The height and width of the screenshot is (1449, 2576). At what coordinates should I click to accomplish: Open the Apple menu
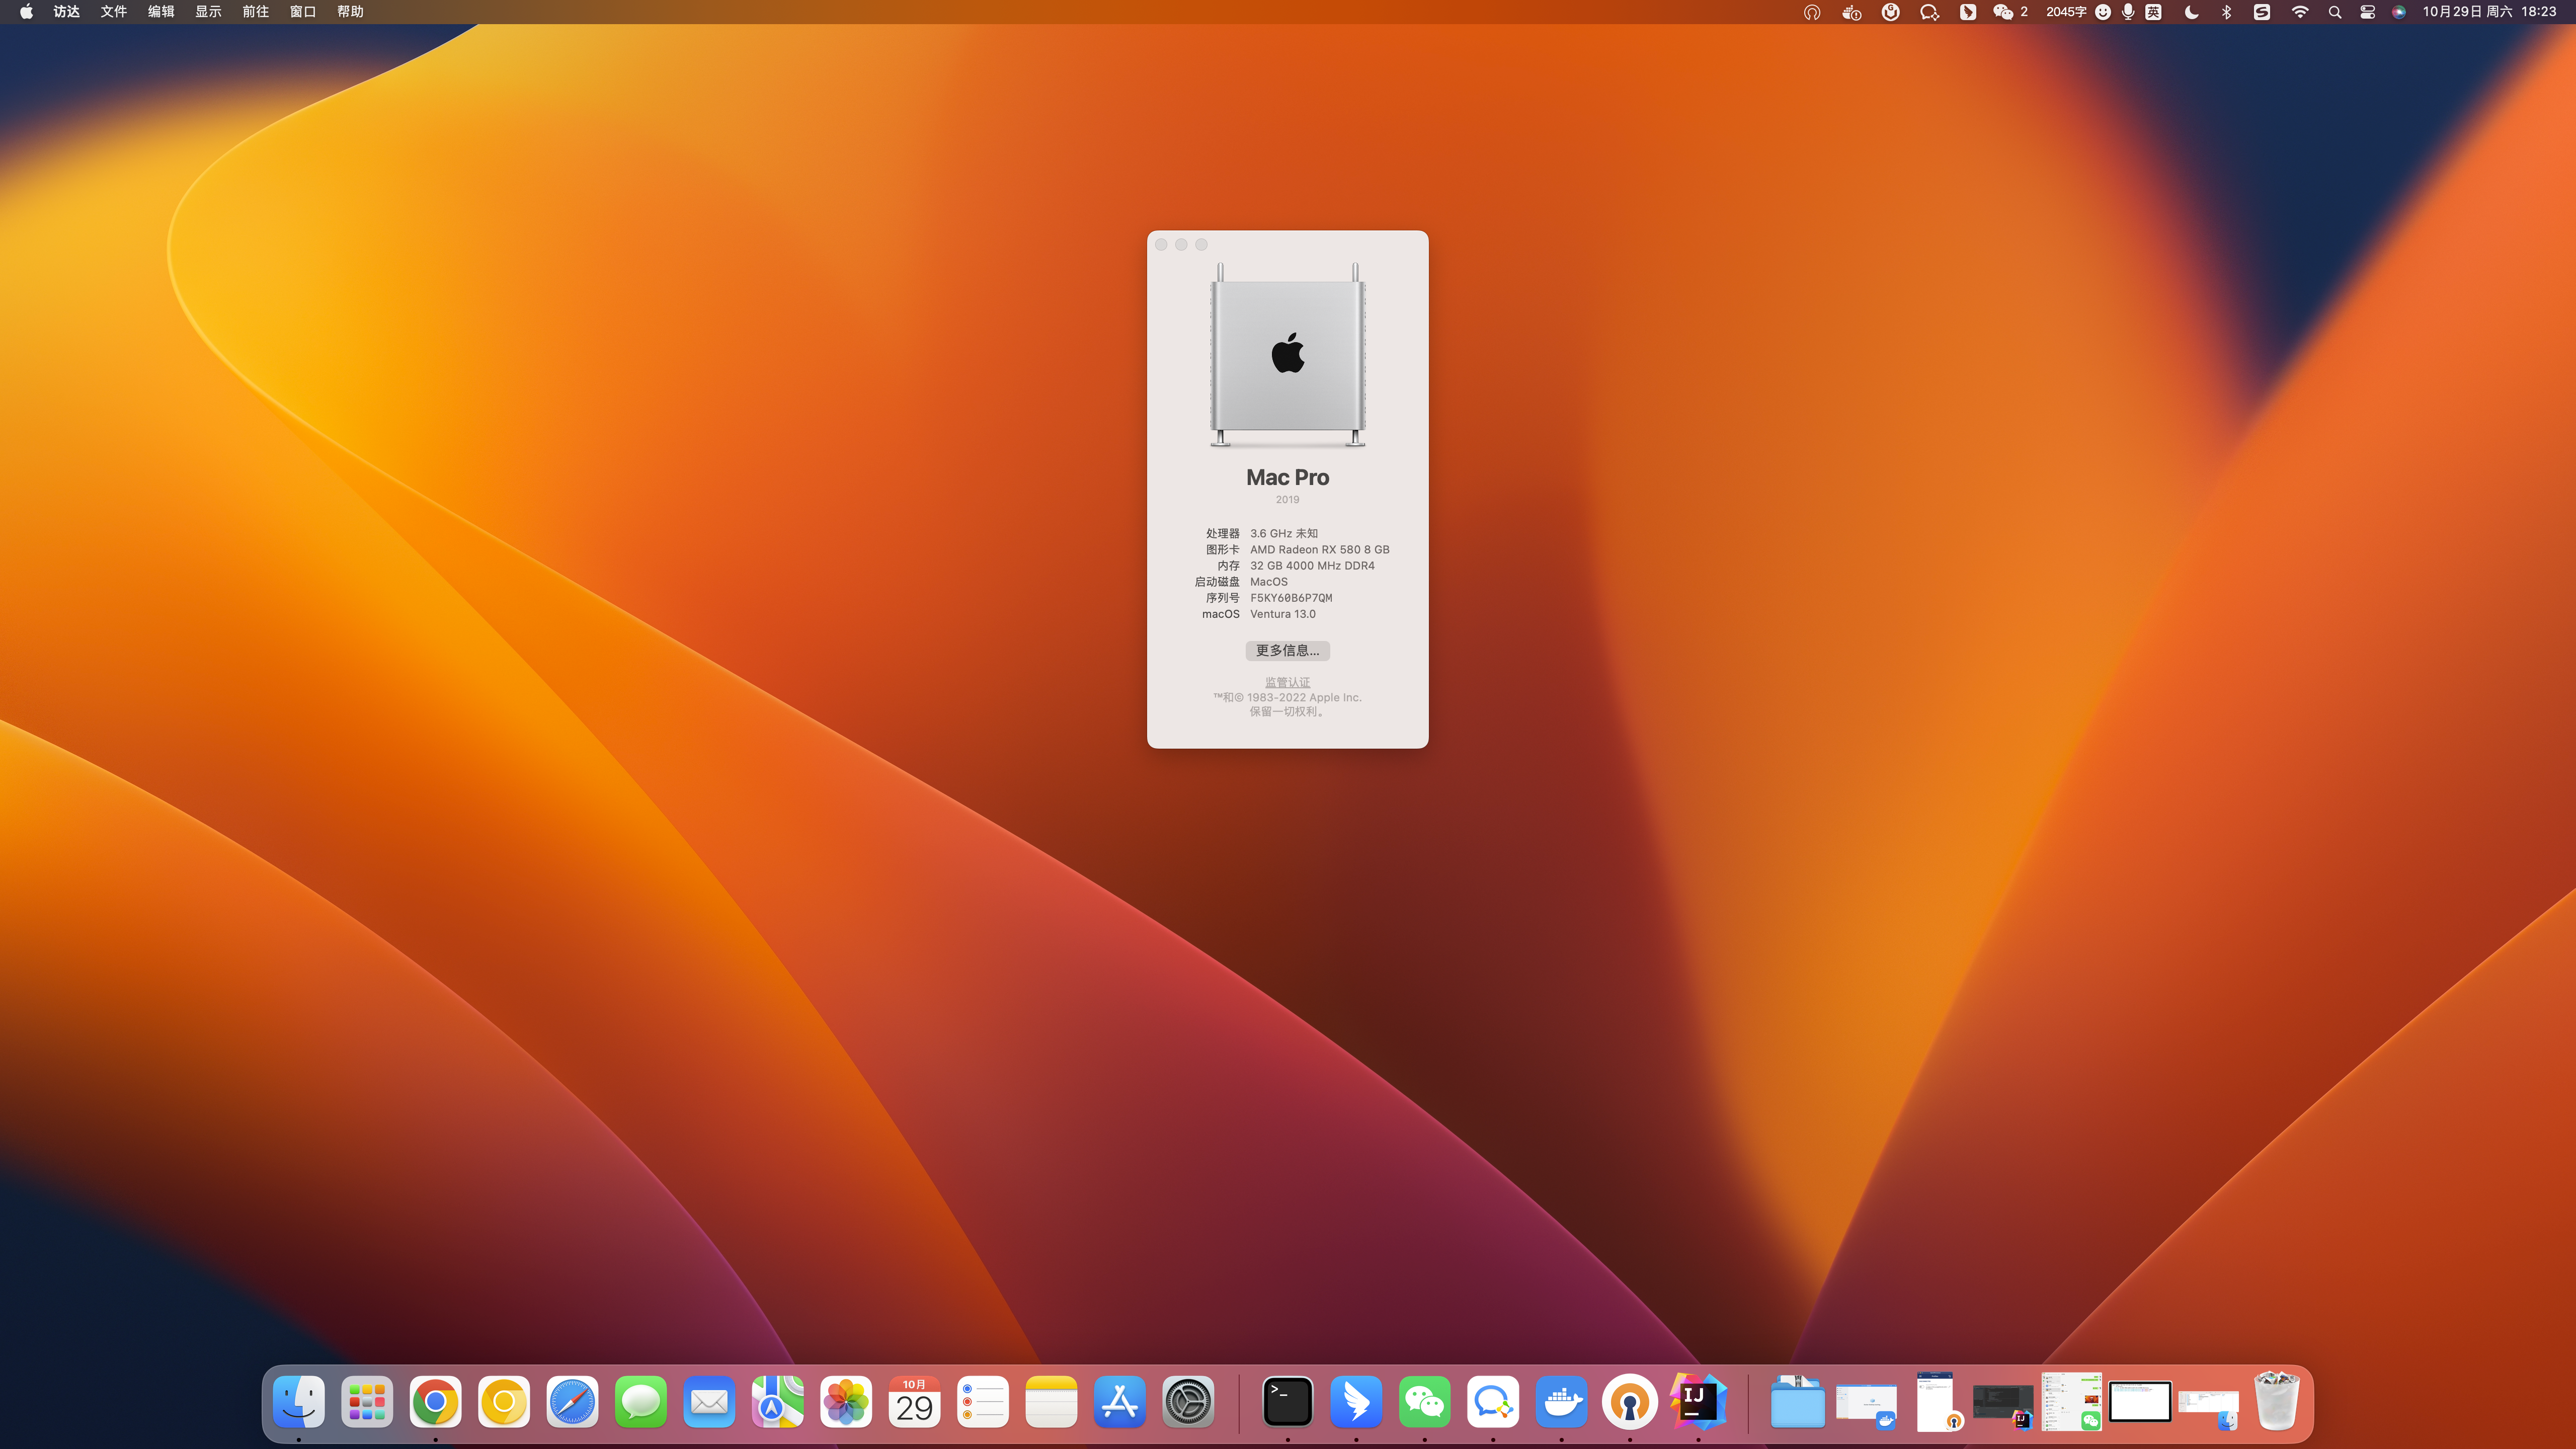pos(26,12)
